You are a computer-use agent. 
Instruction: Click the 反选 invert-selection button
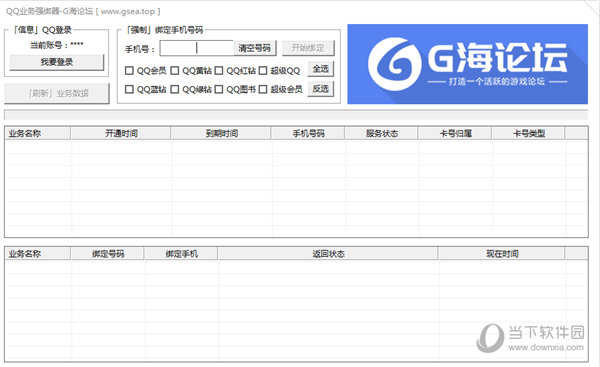tap(321, 89)
